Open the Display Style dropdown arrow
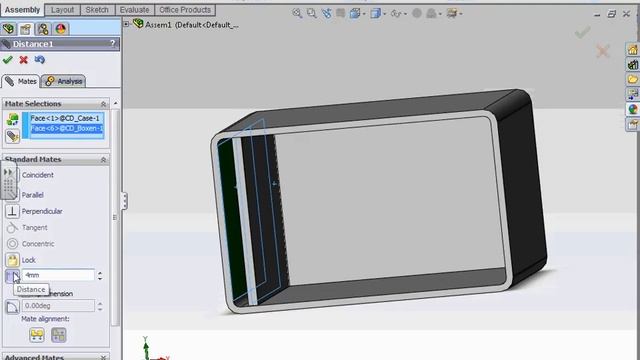The image size is (640, 360). [x=384, y=14]
